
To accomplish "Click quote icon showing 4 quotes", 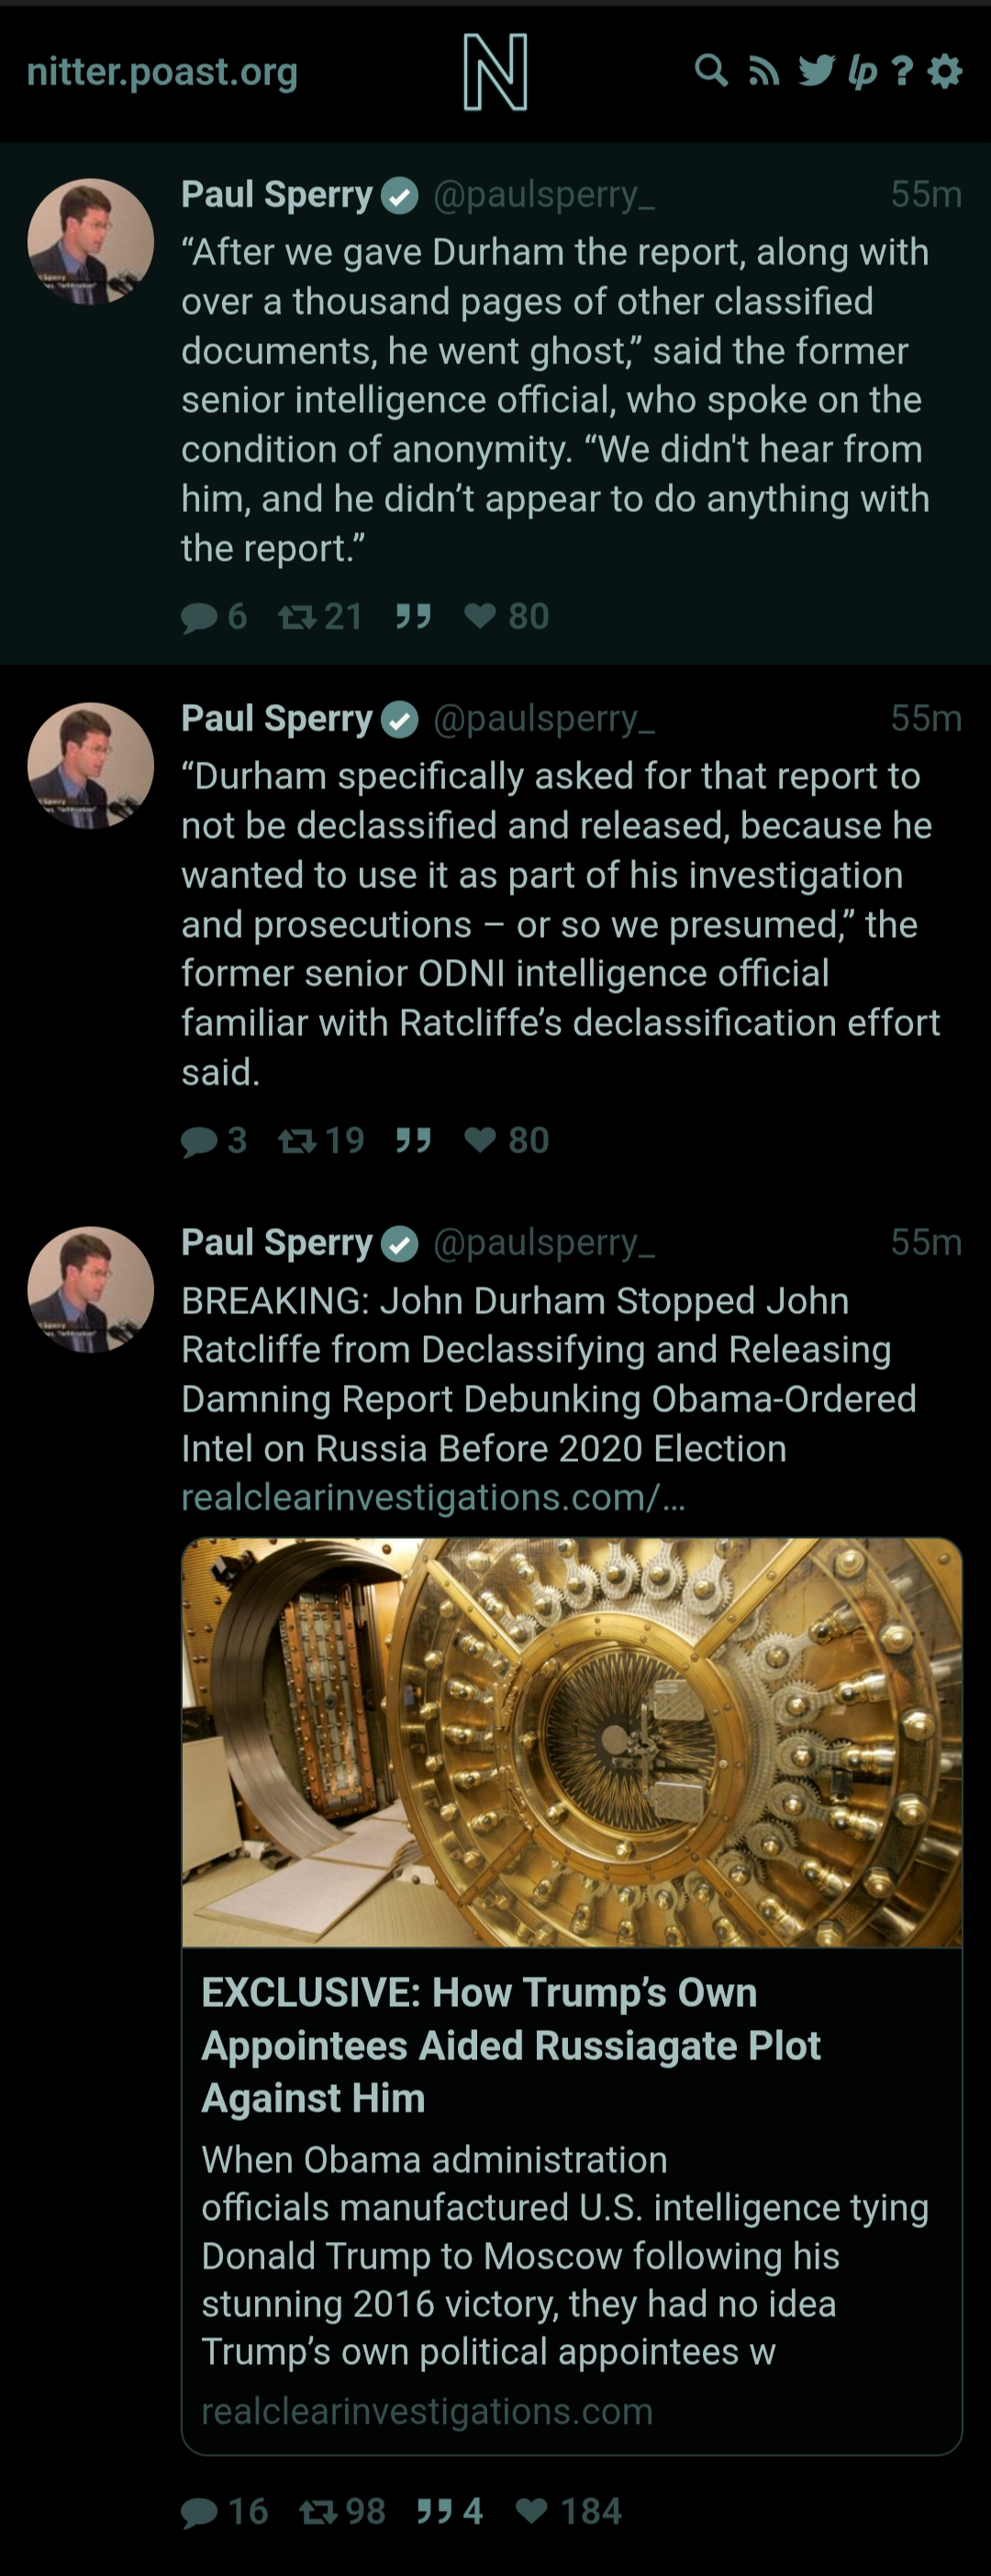I will [433, 2511].
